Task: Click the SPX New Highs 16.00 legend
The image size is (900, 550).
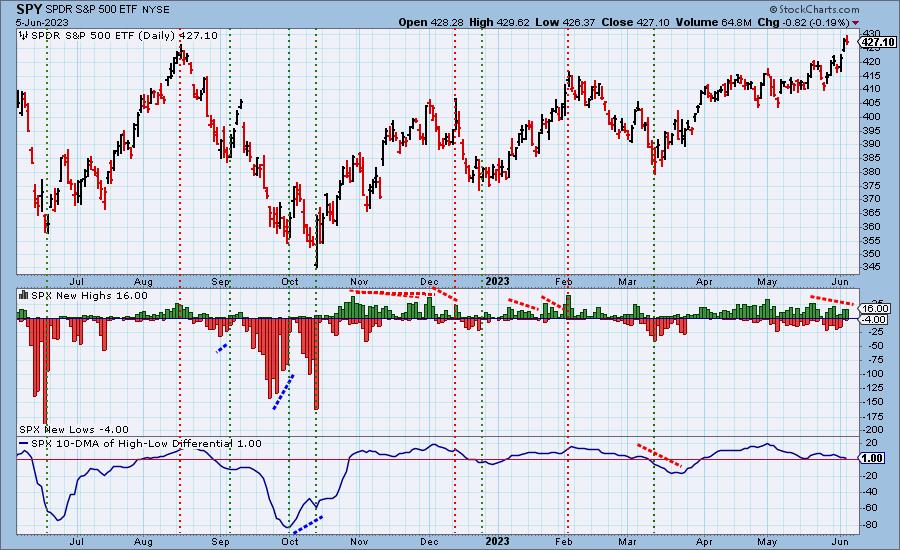Action: coord(89,296)
